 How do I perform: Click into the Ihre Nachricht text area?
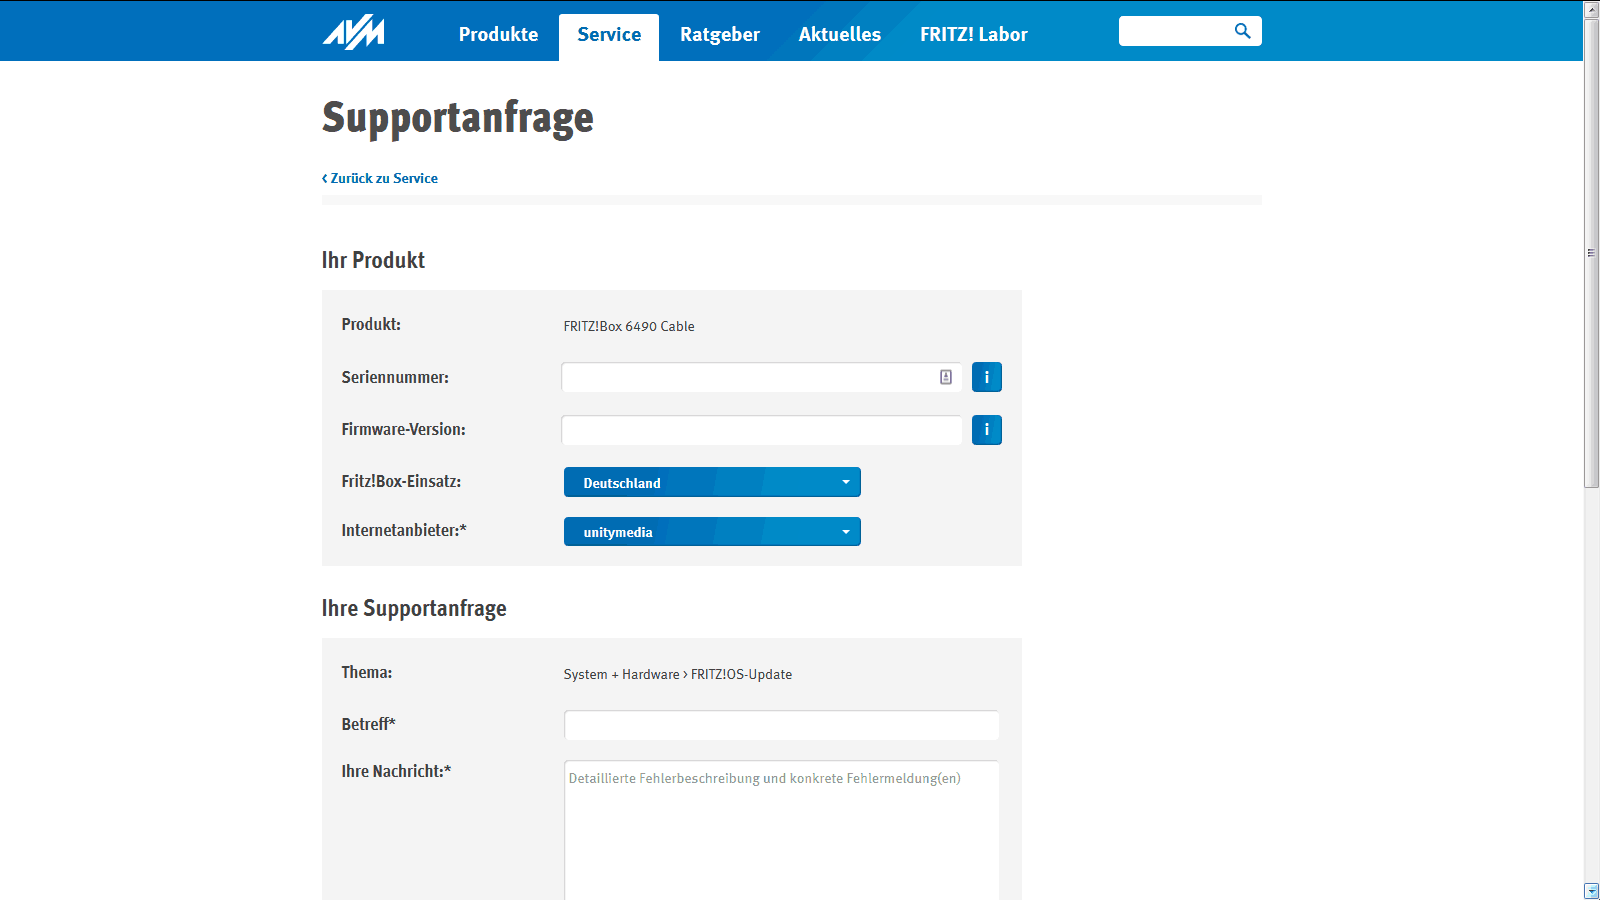782,830
